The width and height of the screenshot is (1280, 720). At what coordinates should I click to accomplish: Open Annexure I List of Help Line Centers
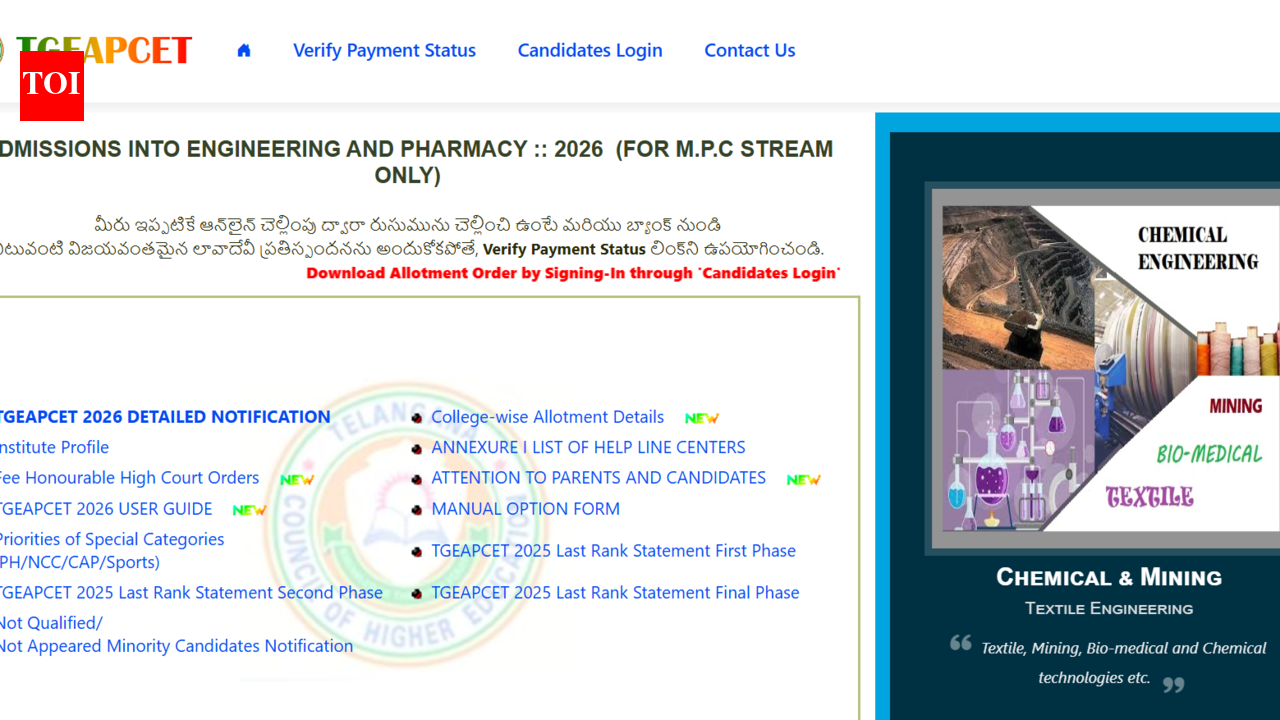point(588,447)
